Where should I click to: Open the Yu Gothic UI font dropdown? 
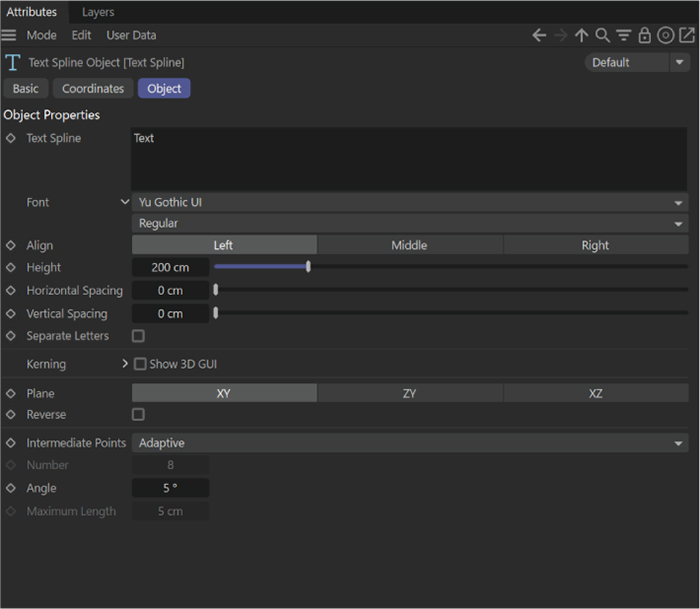(409, 202)
